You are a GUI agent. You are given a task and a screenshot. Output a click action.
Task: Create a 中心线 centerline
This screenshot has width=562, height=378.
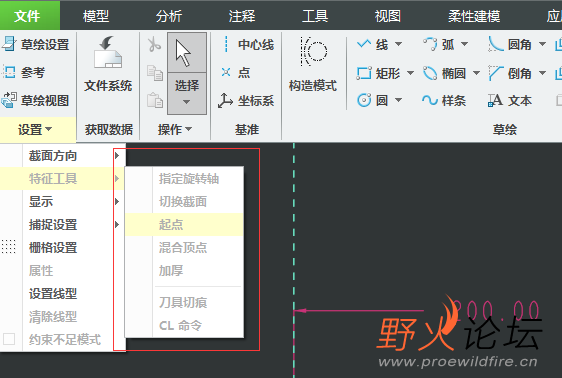click(247, 45)
